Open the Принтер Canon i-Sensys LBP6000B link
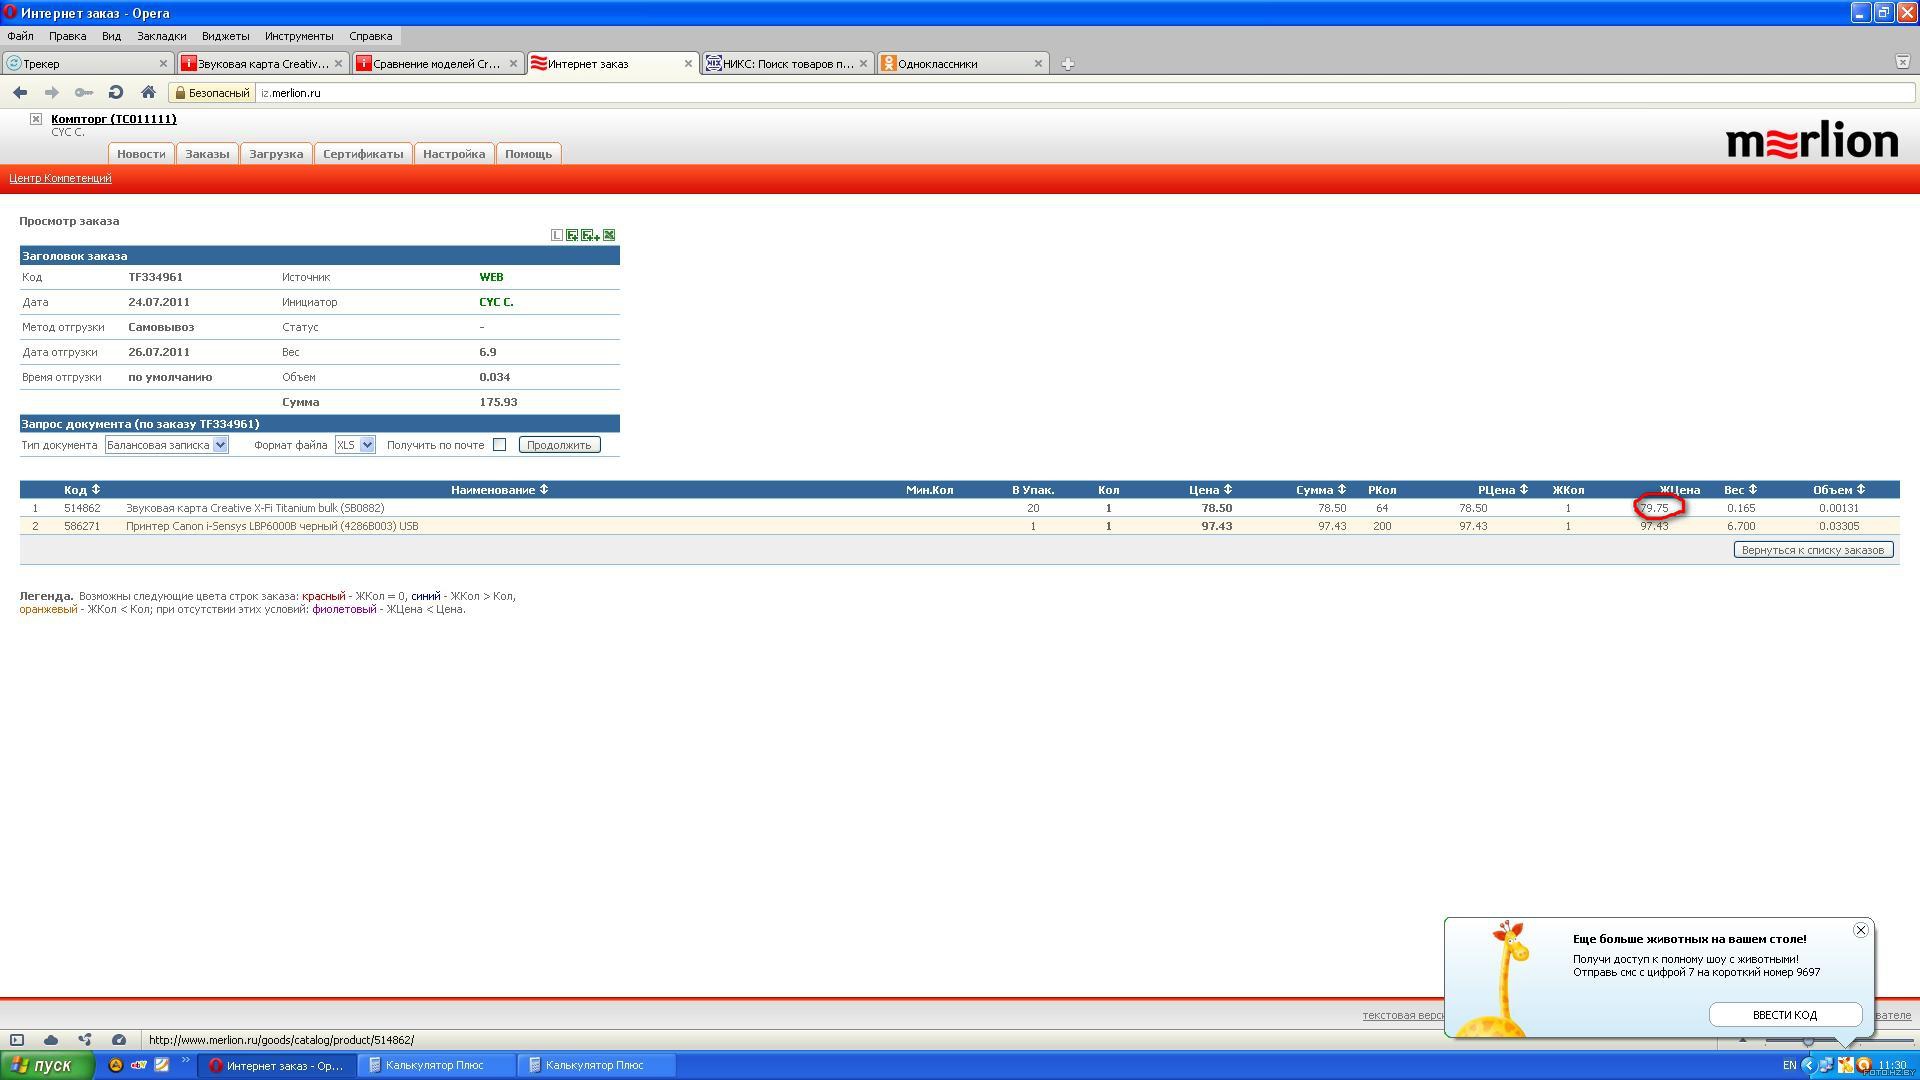Viewport: 1920px width, 1080px height. 272,526
